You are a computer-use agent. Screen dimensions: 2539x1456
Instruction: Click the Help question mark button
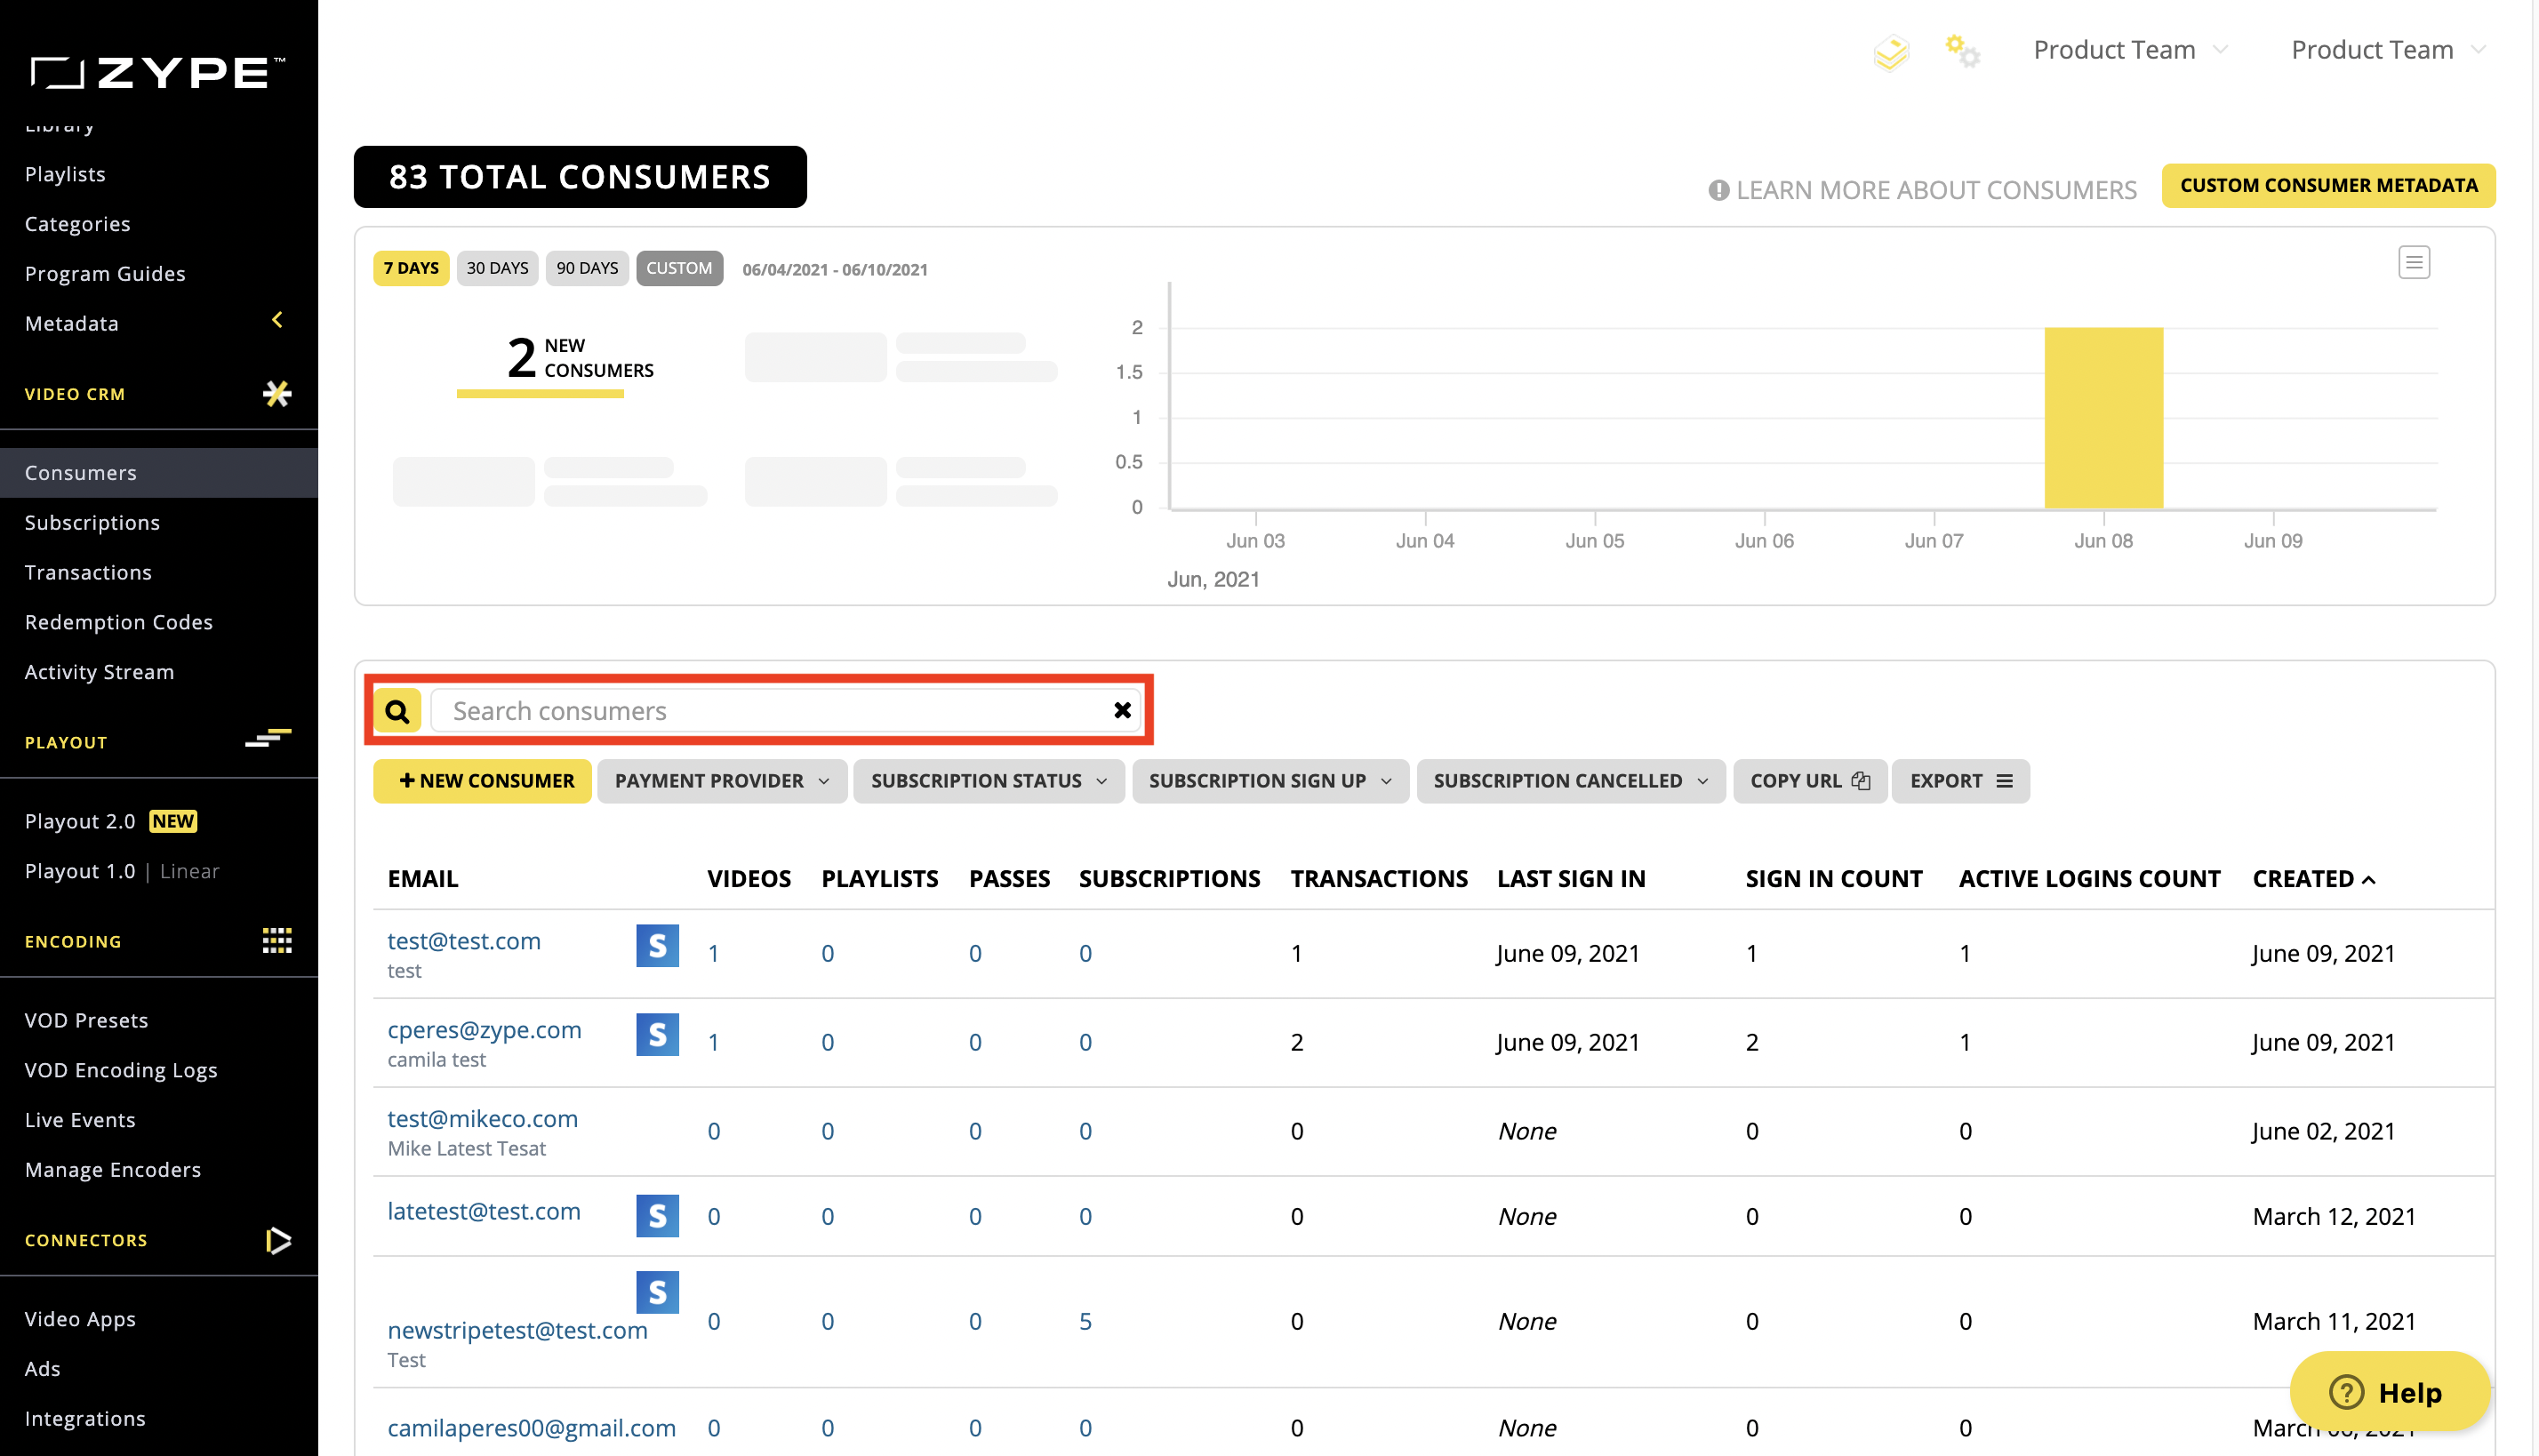pyautogui.click(x=2389, y=1392)
